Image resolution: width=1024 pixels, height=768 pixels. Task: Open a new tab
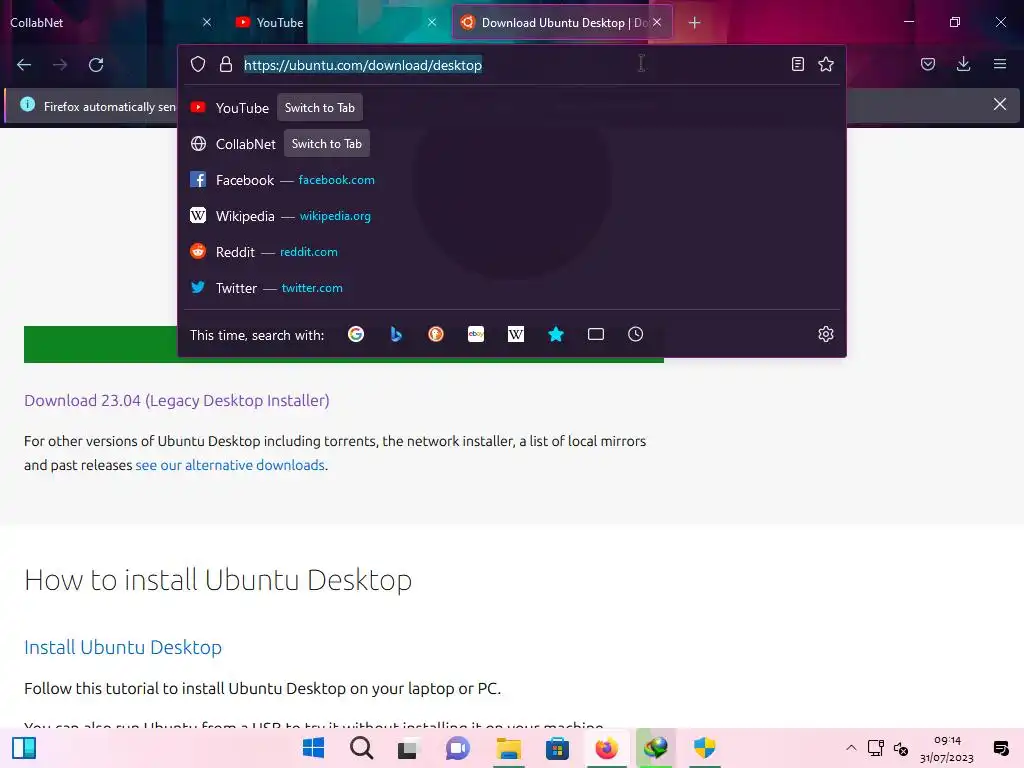click(694, 23)
